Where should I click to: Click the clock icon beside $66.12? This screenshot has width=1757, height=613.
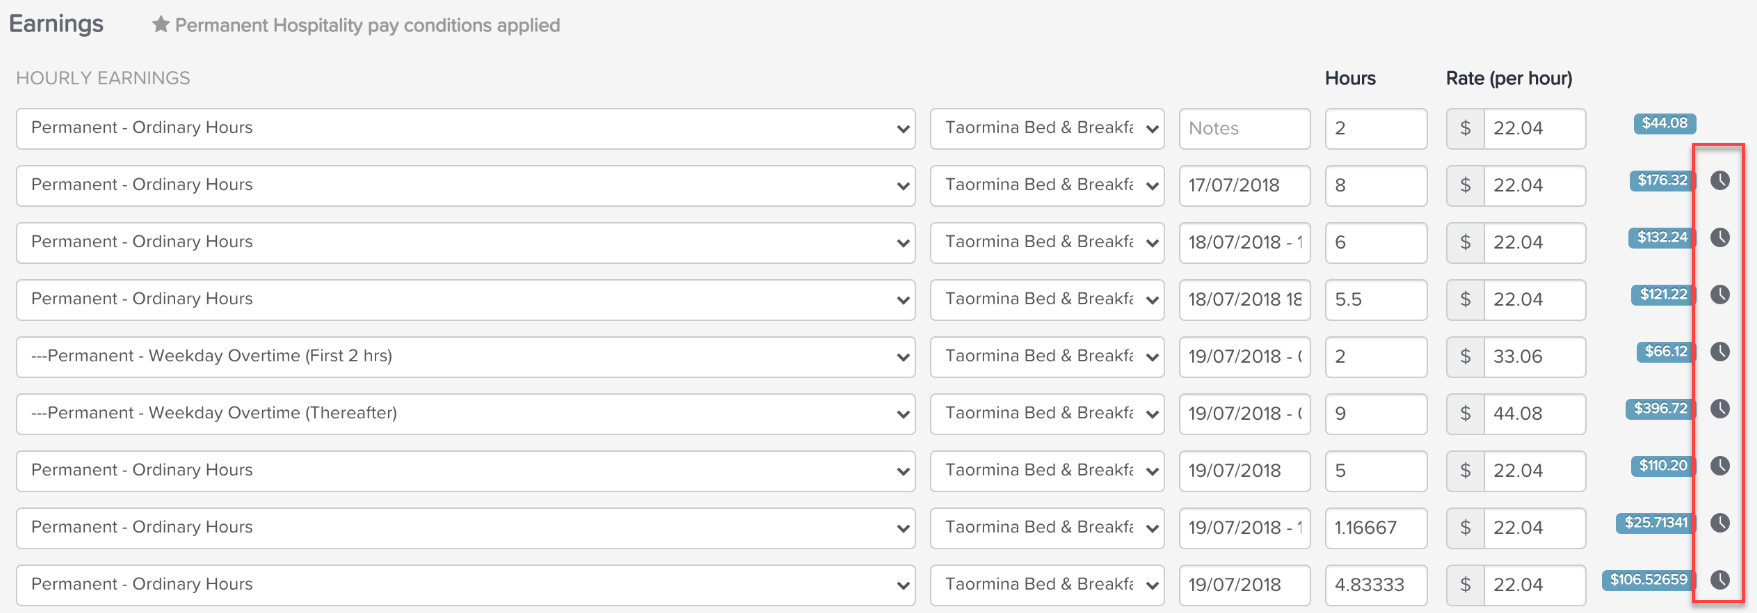pyautogui.click(x=1719, y=352)
